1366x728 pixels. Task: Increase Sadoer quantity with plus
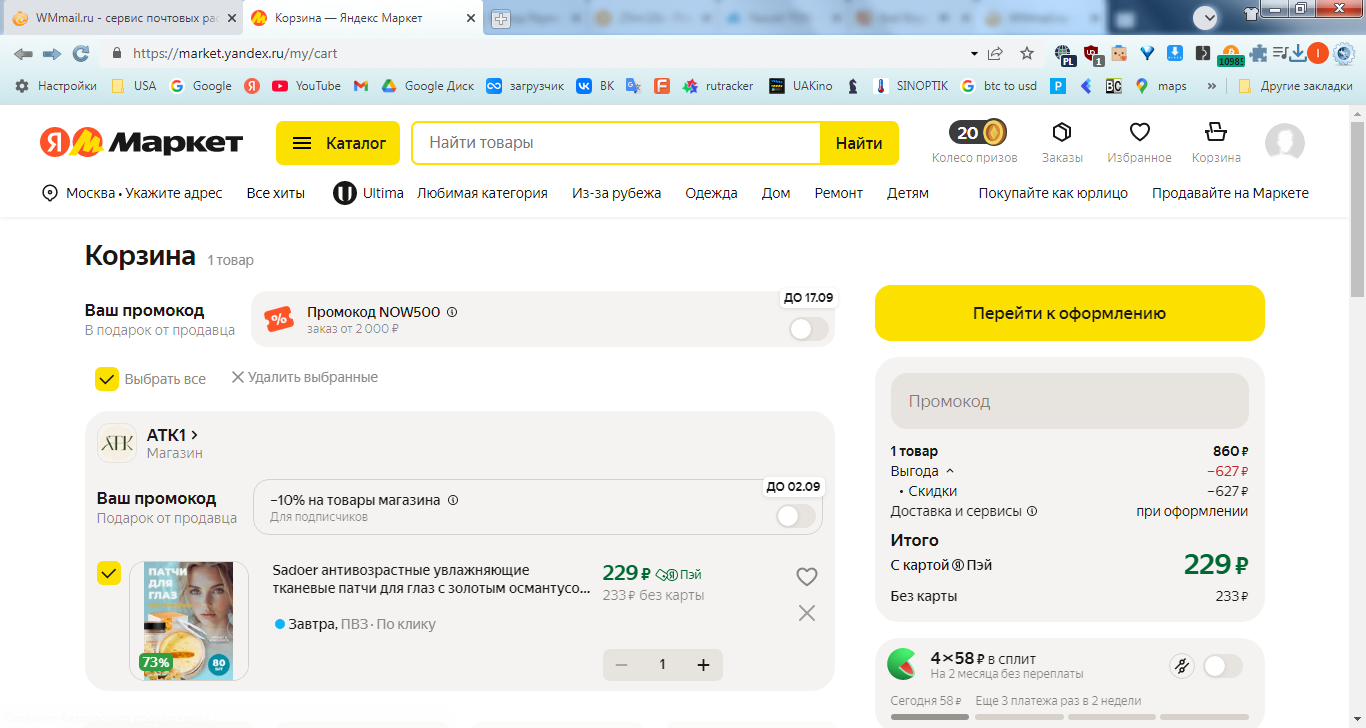[703, 665]
